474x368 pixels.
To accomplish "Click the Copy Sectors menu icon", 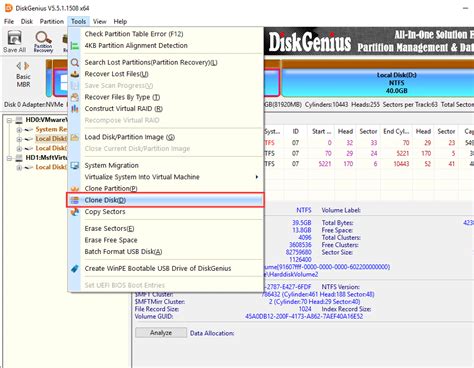I will point(75,212).
